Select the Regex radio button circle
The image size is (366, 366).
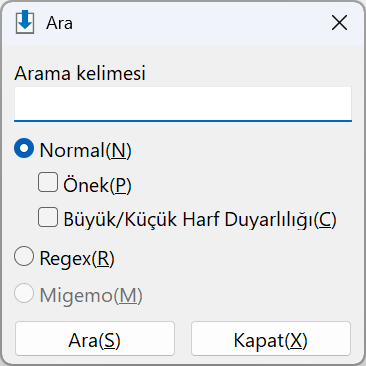click(x=24, y=256)
